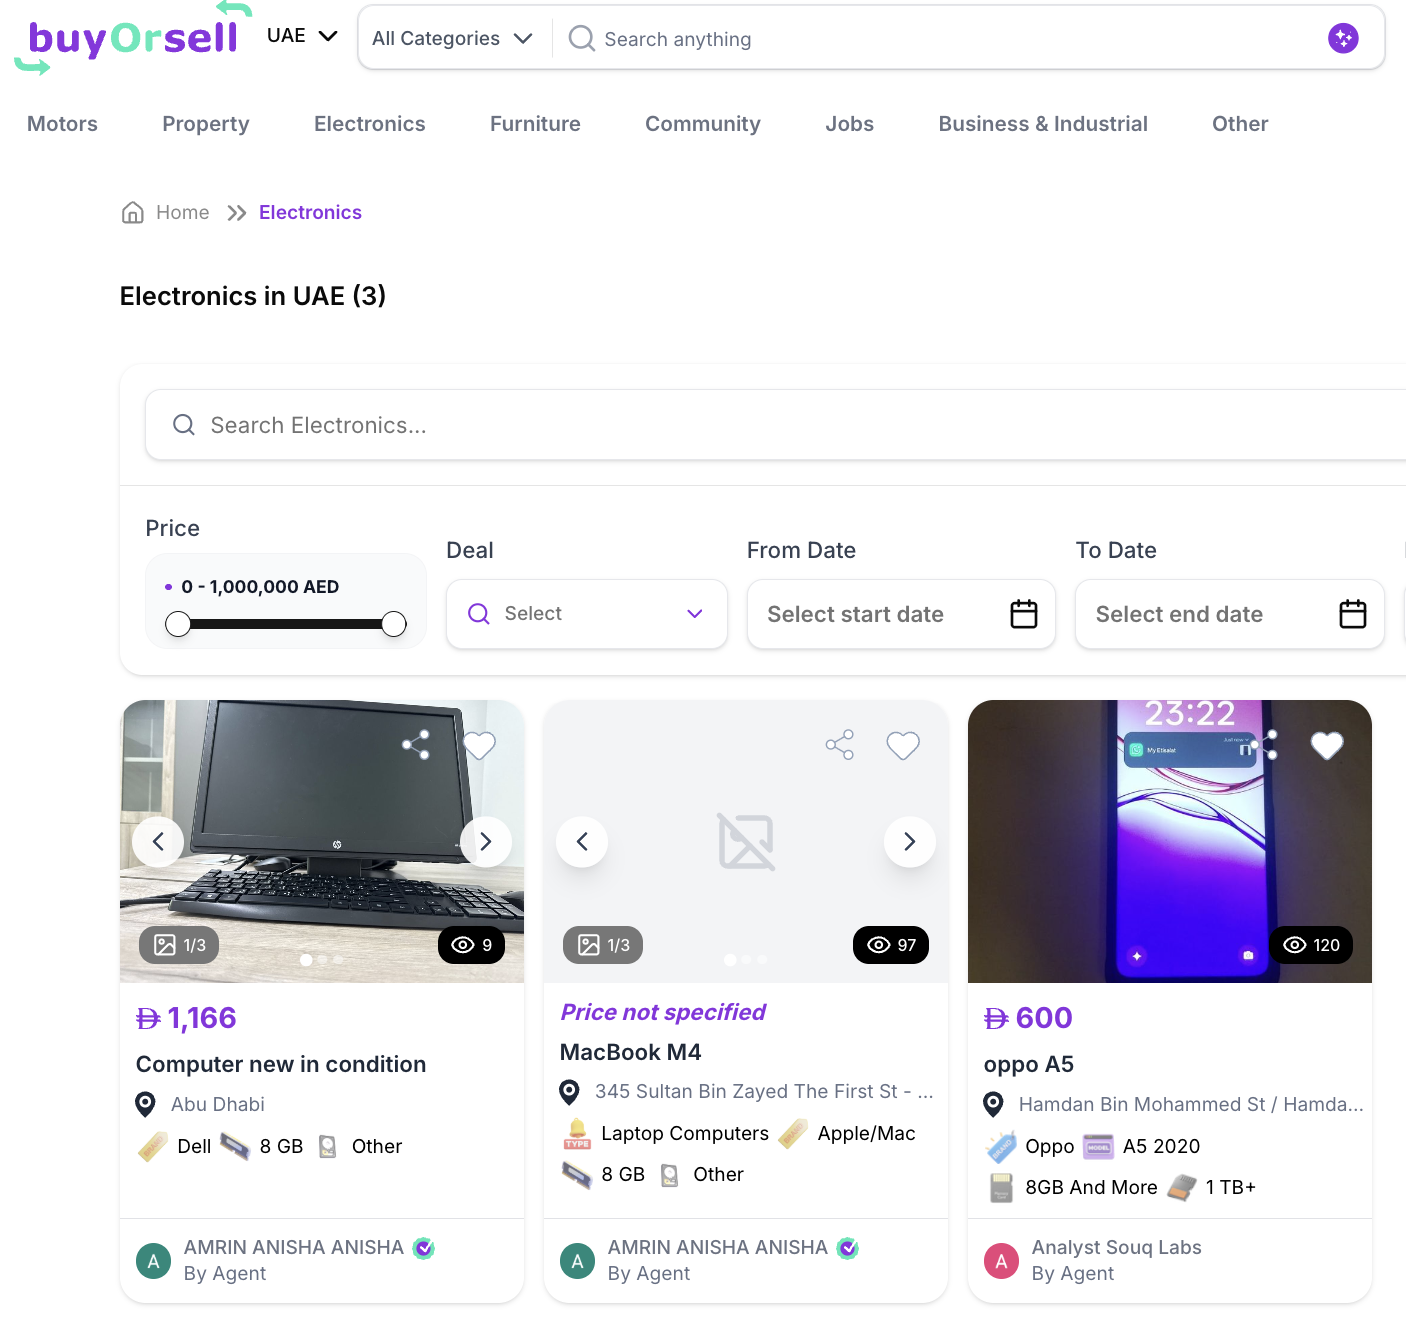Click the Apple/Mac brand tag icon

[793, 1133]
